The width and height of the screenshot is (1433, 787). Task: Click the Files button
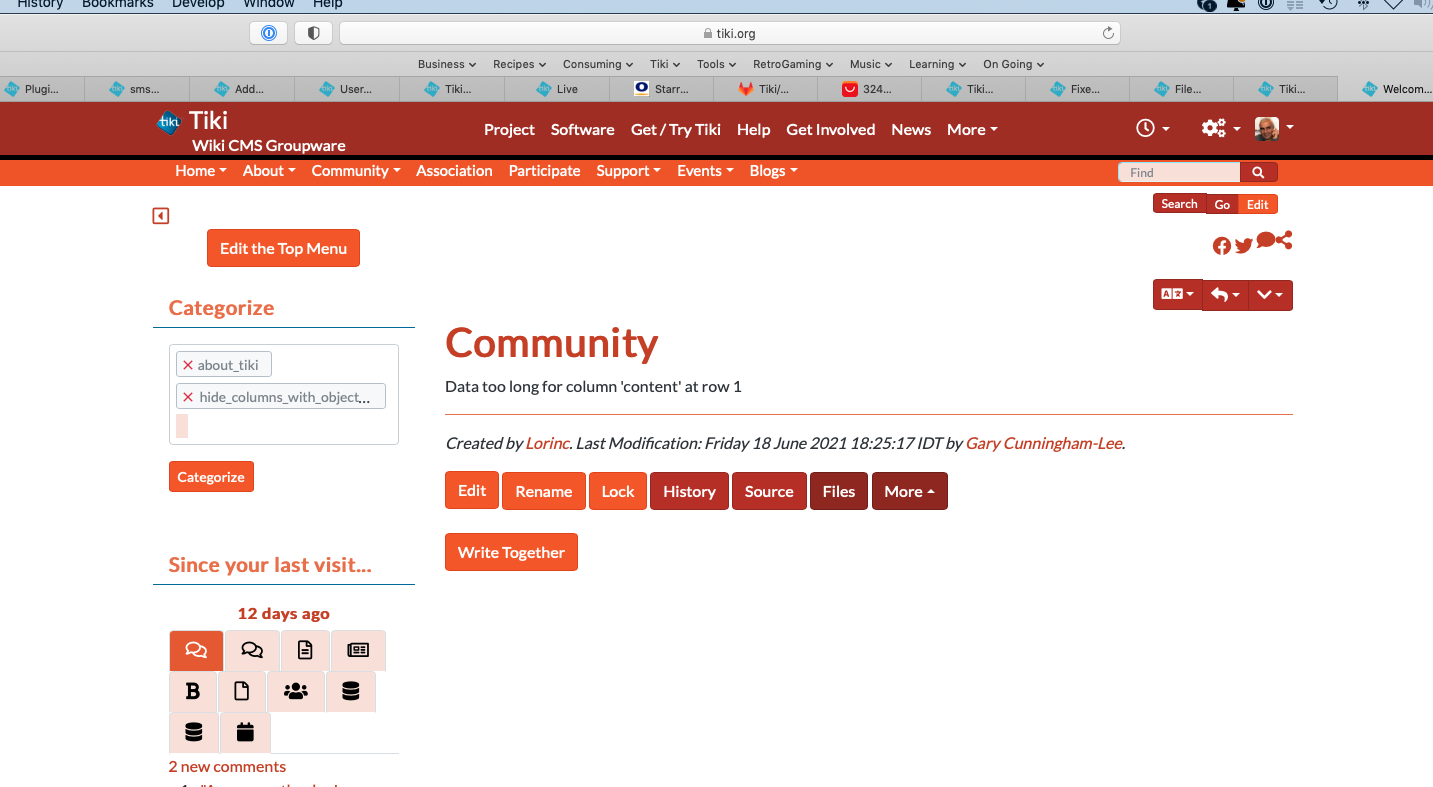pos(839,491)
